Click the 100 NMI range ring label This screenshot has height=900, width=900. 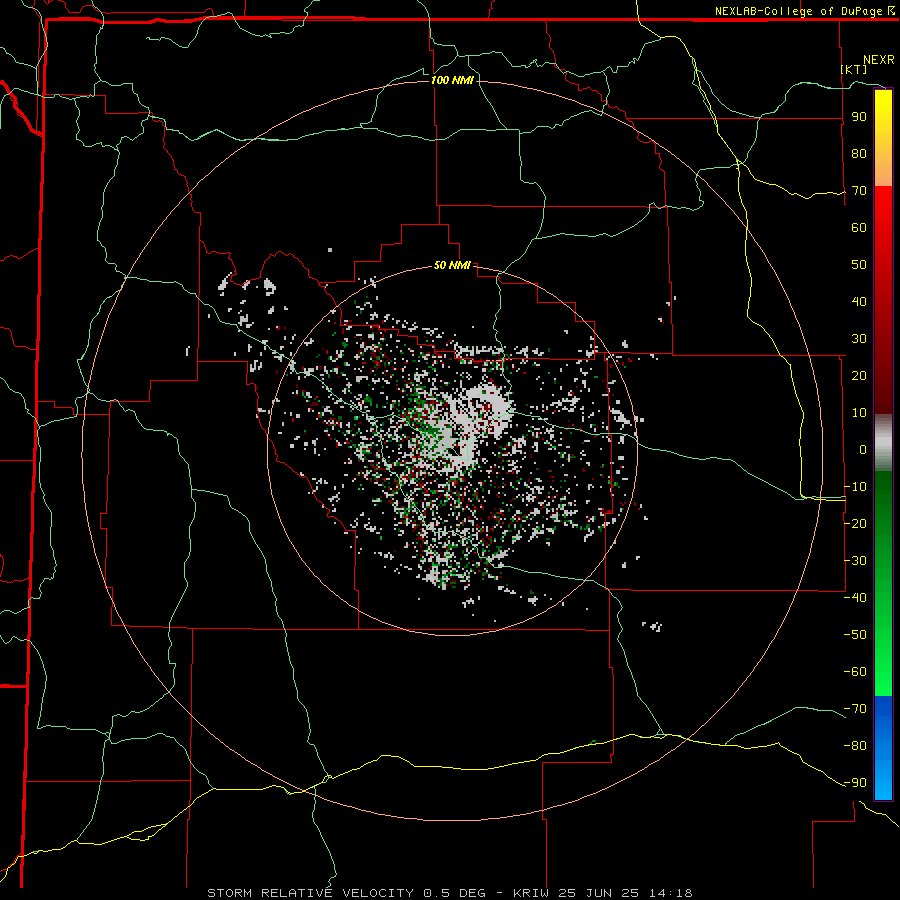tap(452, 80)
